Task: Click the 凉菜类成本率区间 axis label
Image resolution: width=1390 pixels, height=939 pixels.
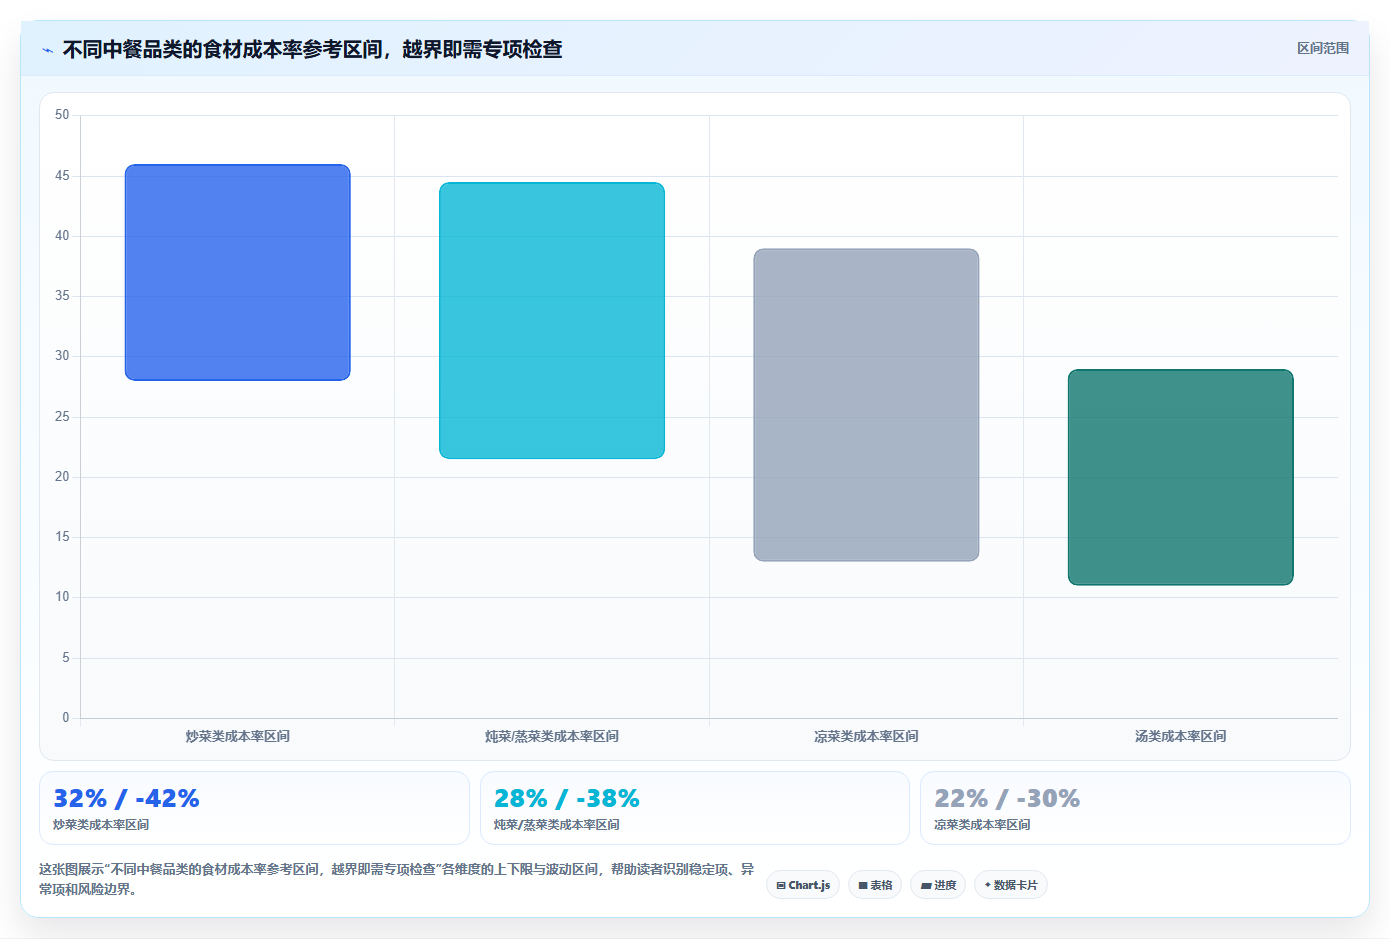Action: point(866,736)
